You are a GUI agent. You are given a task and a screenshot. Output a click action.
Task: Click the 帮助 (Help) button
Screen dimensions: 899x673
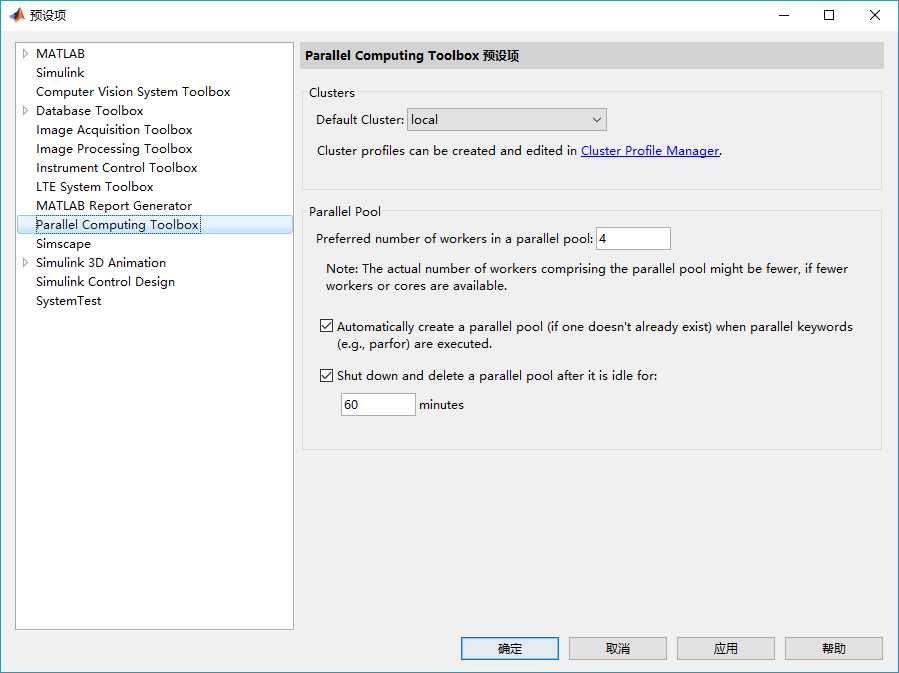click(x=833, y=648)
